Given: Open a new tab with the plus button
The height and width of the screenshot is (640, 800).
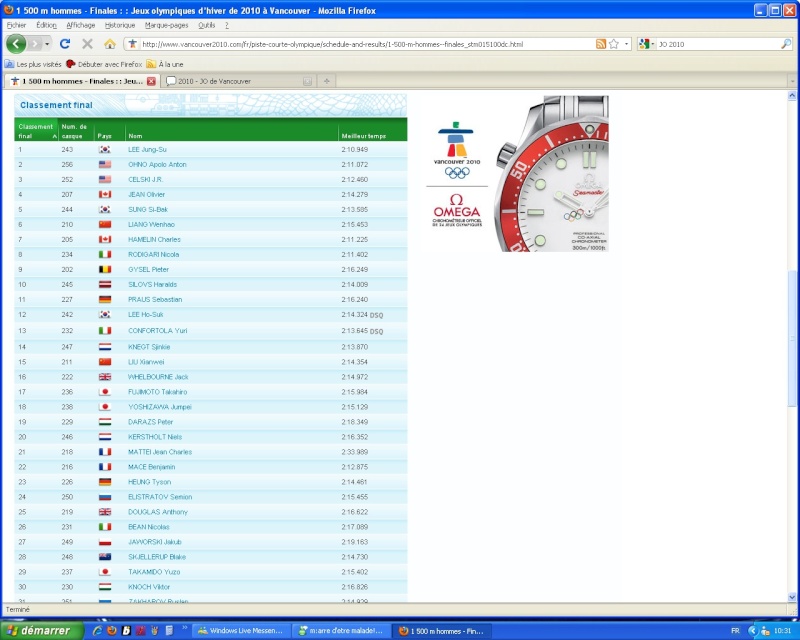Looking at the screenshot, I should point(327,81).
